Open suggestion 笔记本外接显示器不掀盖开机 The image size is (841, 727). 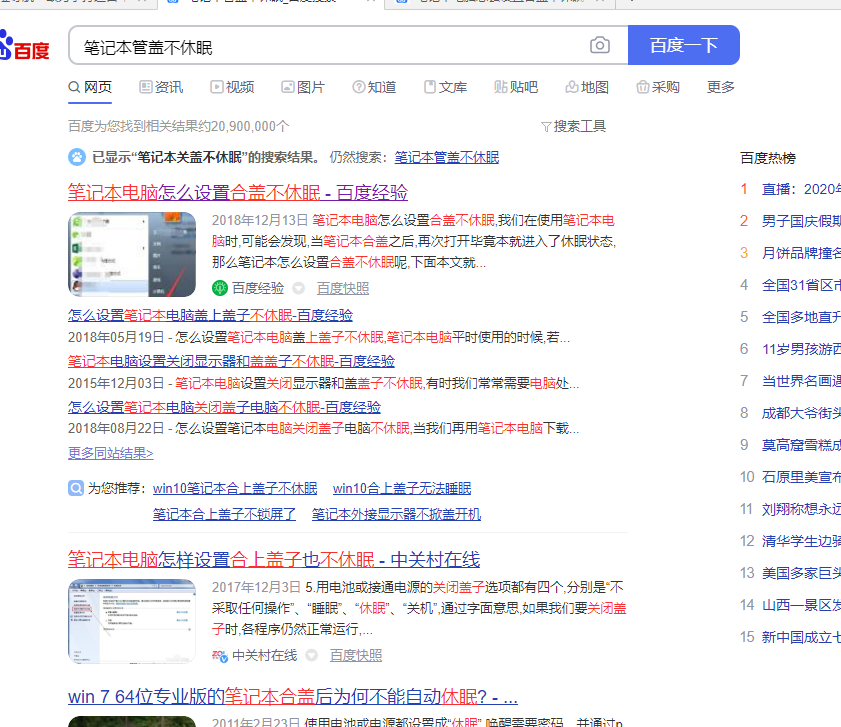[396, 515]
